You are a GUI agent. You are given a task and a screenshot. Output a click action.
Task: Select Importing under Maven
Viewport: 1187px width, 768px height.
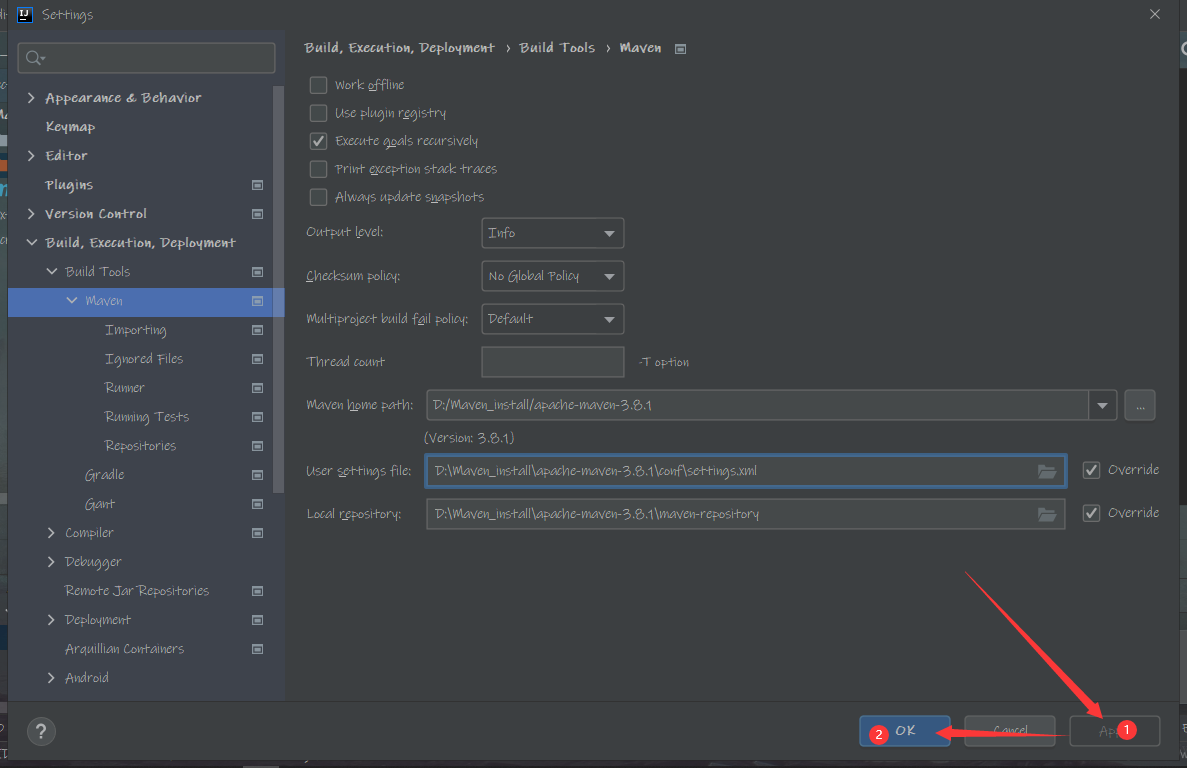tap(136, 330)
